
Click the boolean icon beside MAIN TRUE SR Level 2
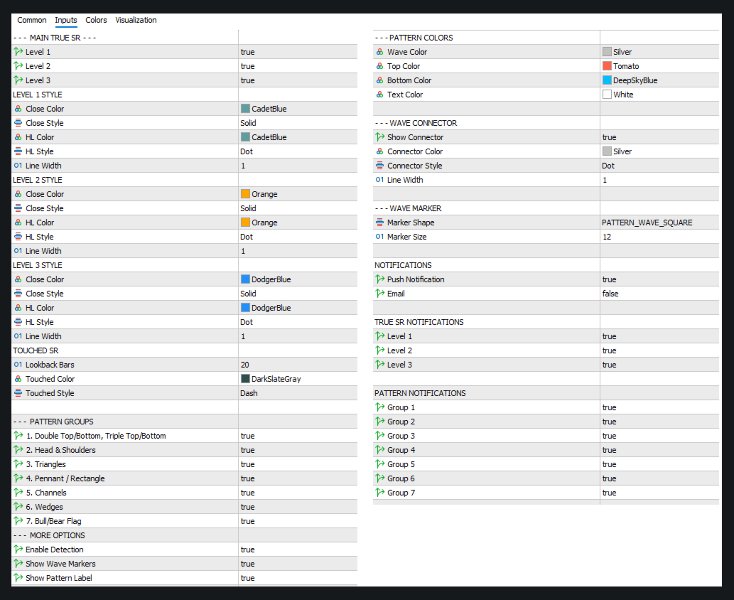tap(18, 66)
